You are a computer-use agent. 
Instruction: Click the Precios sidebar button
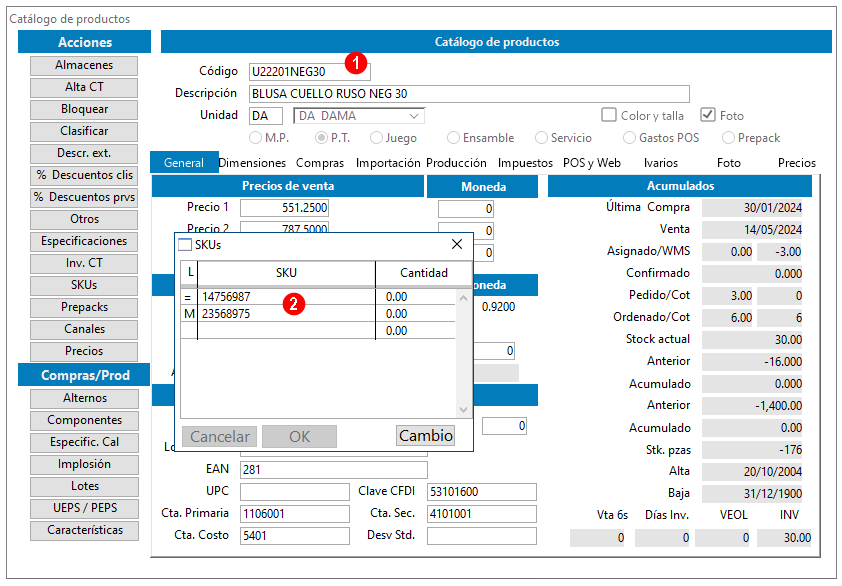coord(84,352)
